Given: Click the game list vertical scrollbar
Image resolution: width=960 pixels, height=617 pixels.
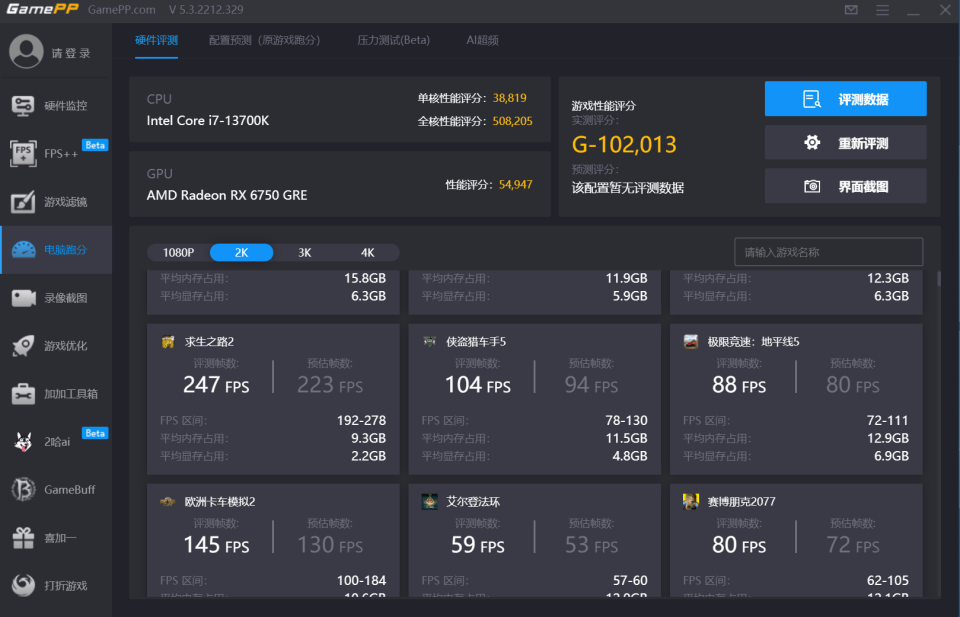Looking at the screenshot, I should (939, 280).
